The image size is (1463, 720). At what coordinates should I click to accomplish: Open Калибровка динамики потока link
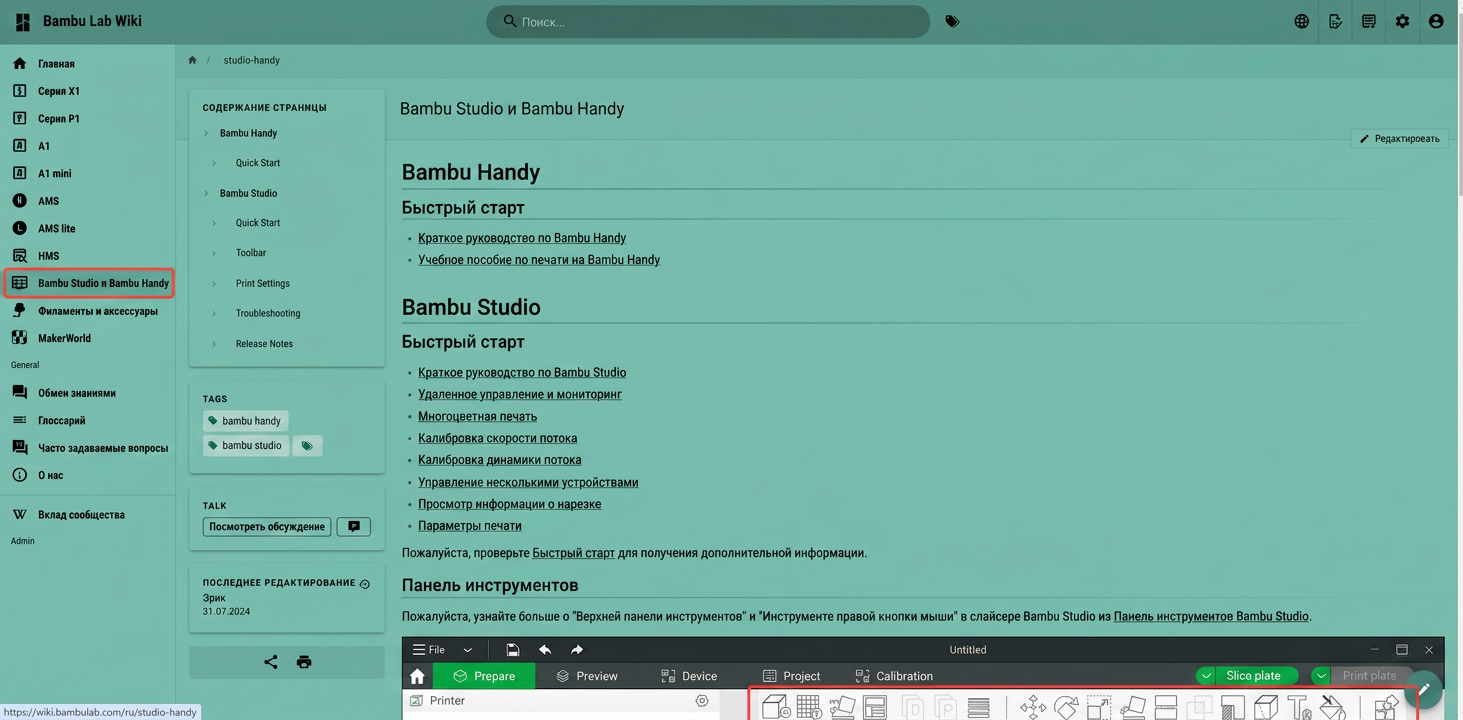500,460
